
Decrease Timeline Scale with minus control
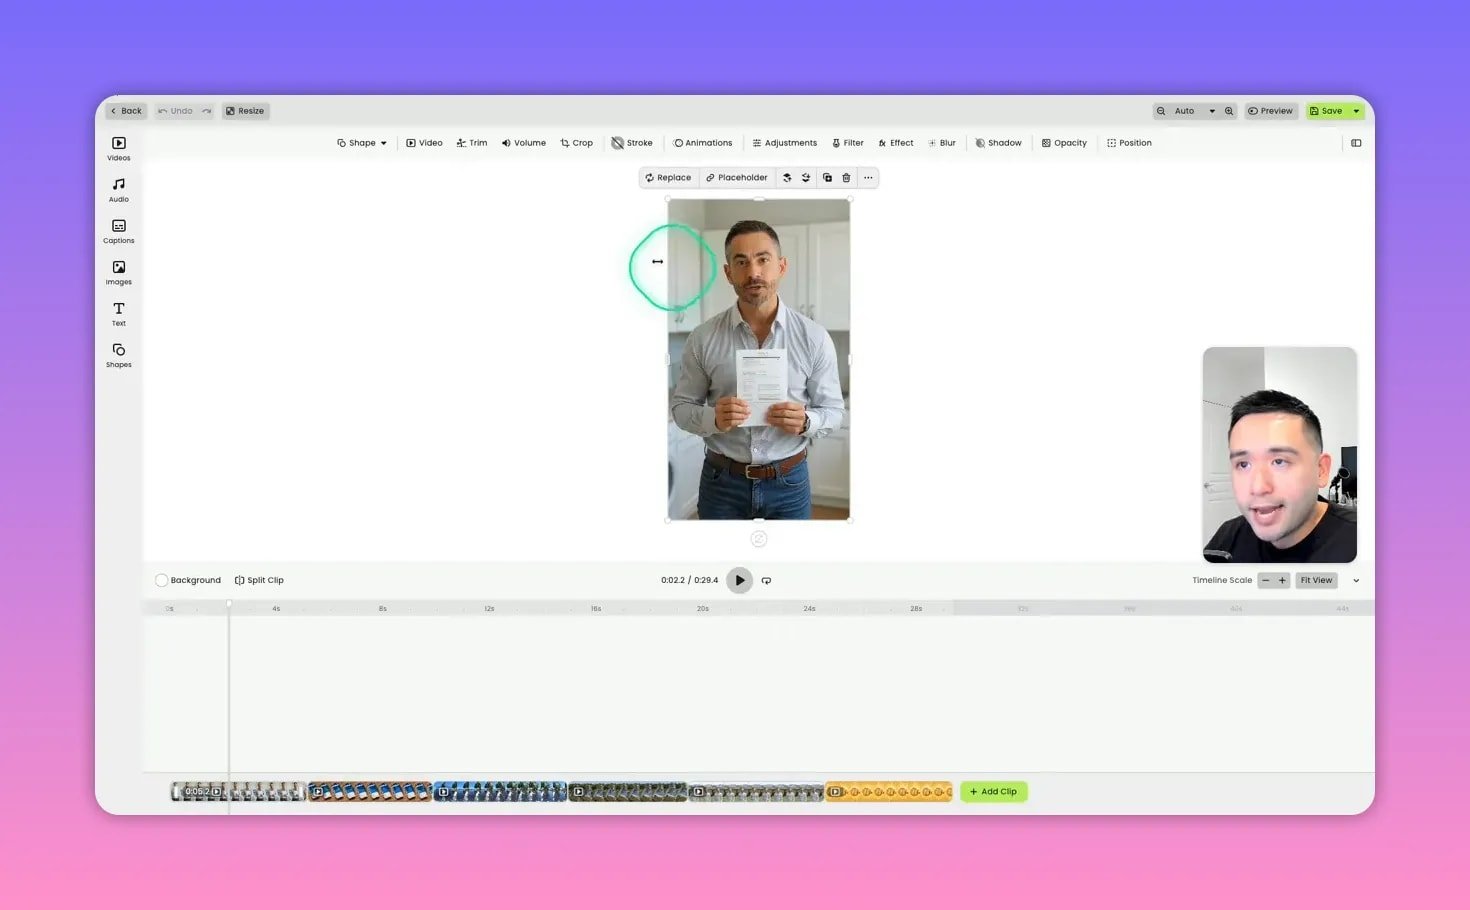pyautogui.click(x=1265, y=580)
